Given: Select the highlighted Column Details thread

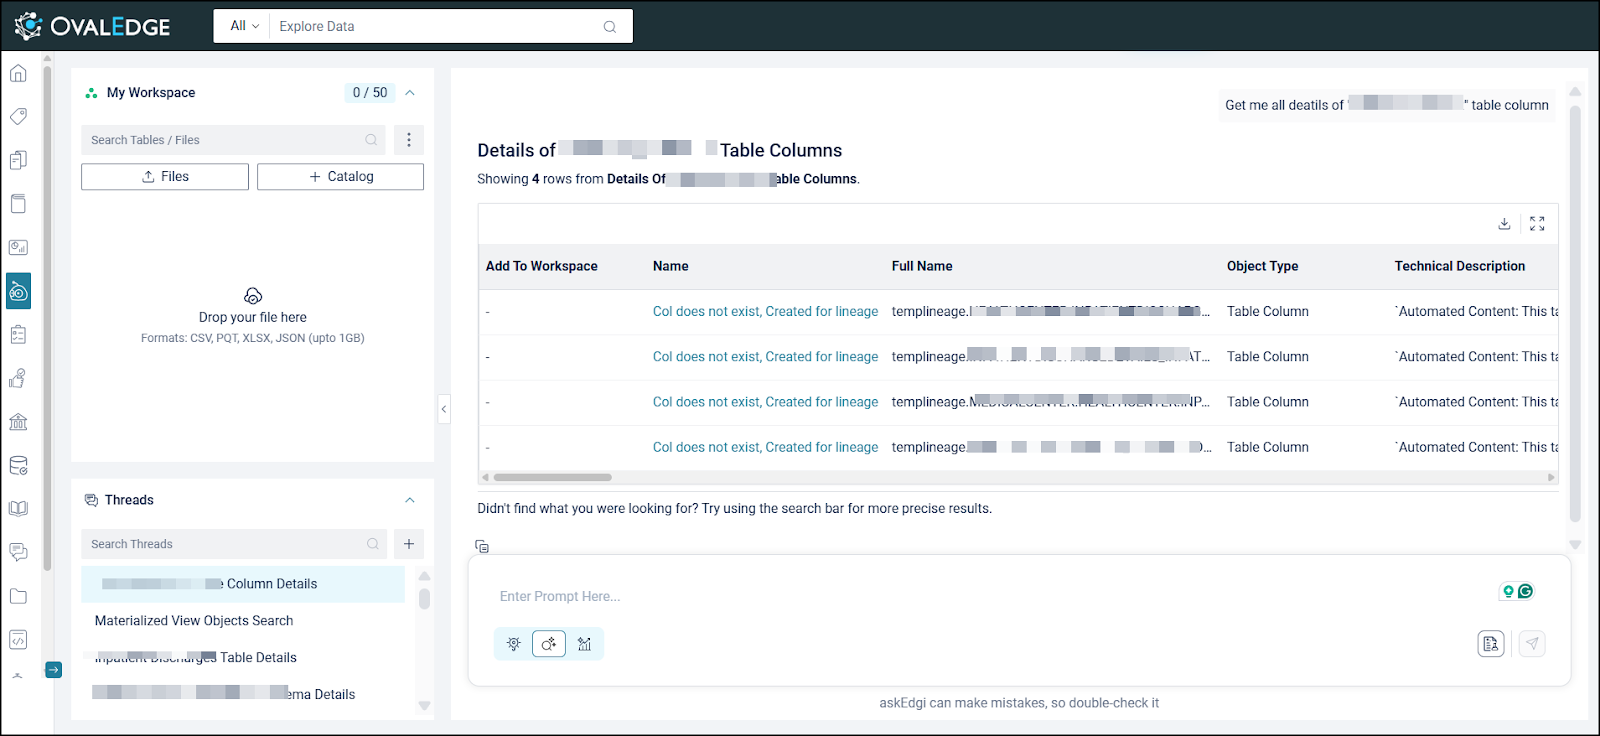Looking at the screenshot, I should 243,584.
